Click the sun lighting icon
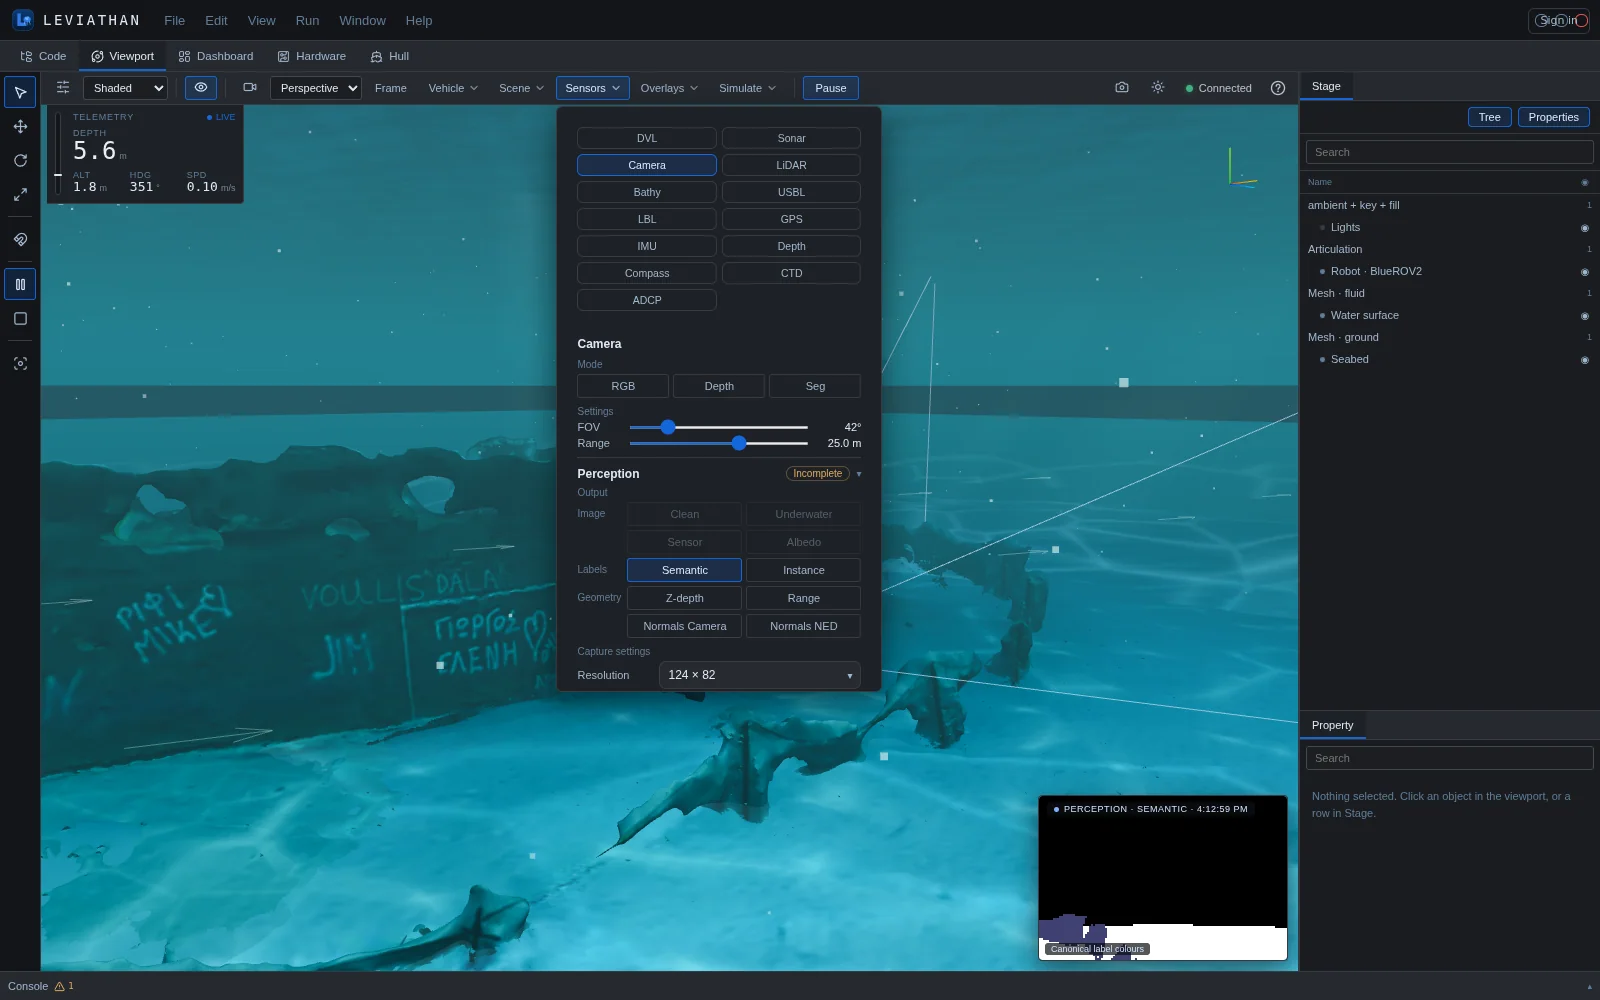 click(x=1158, y=88)
